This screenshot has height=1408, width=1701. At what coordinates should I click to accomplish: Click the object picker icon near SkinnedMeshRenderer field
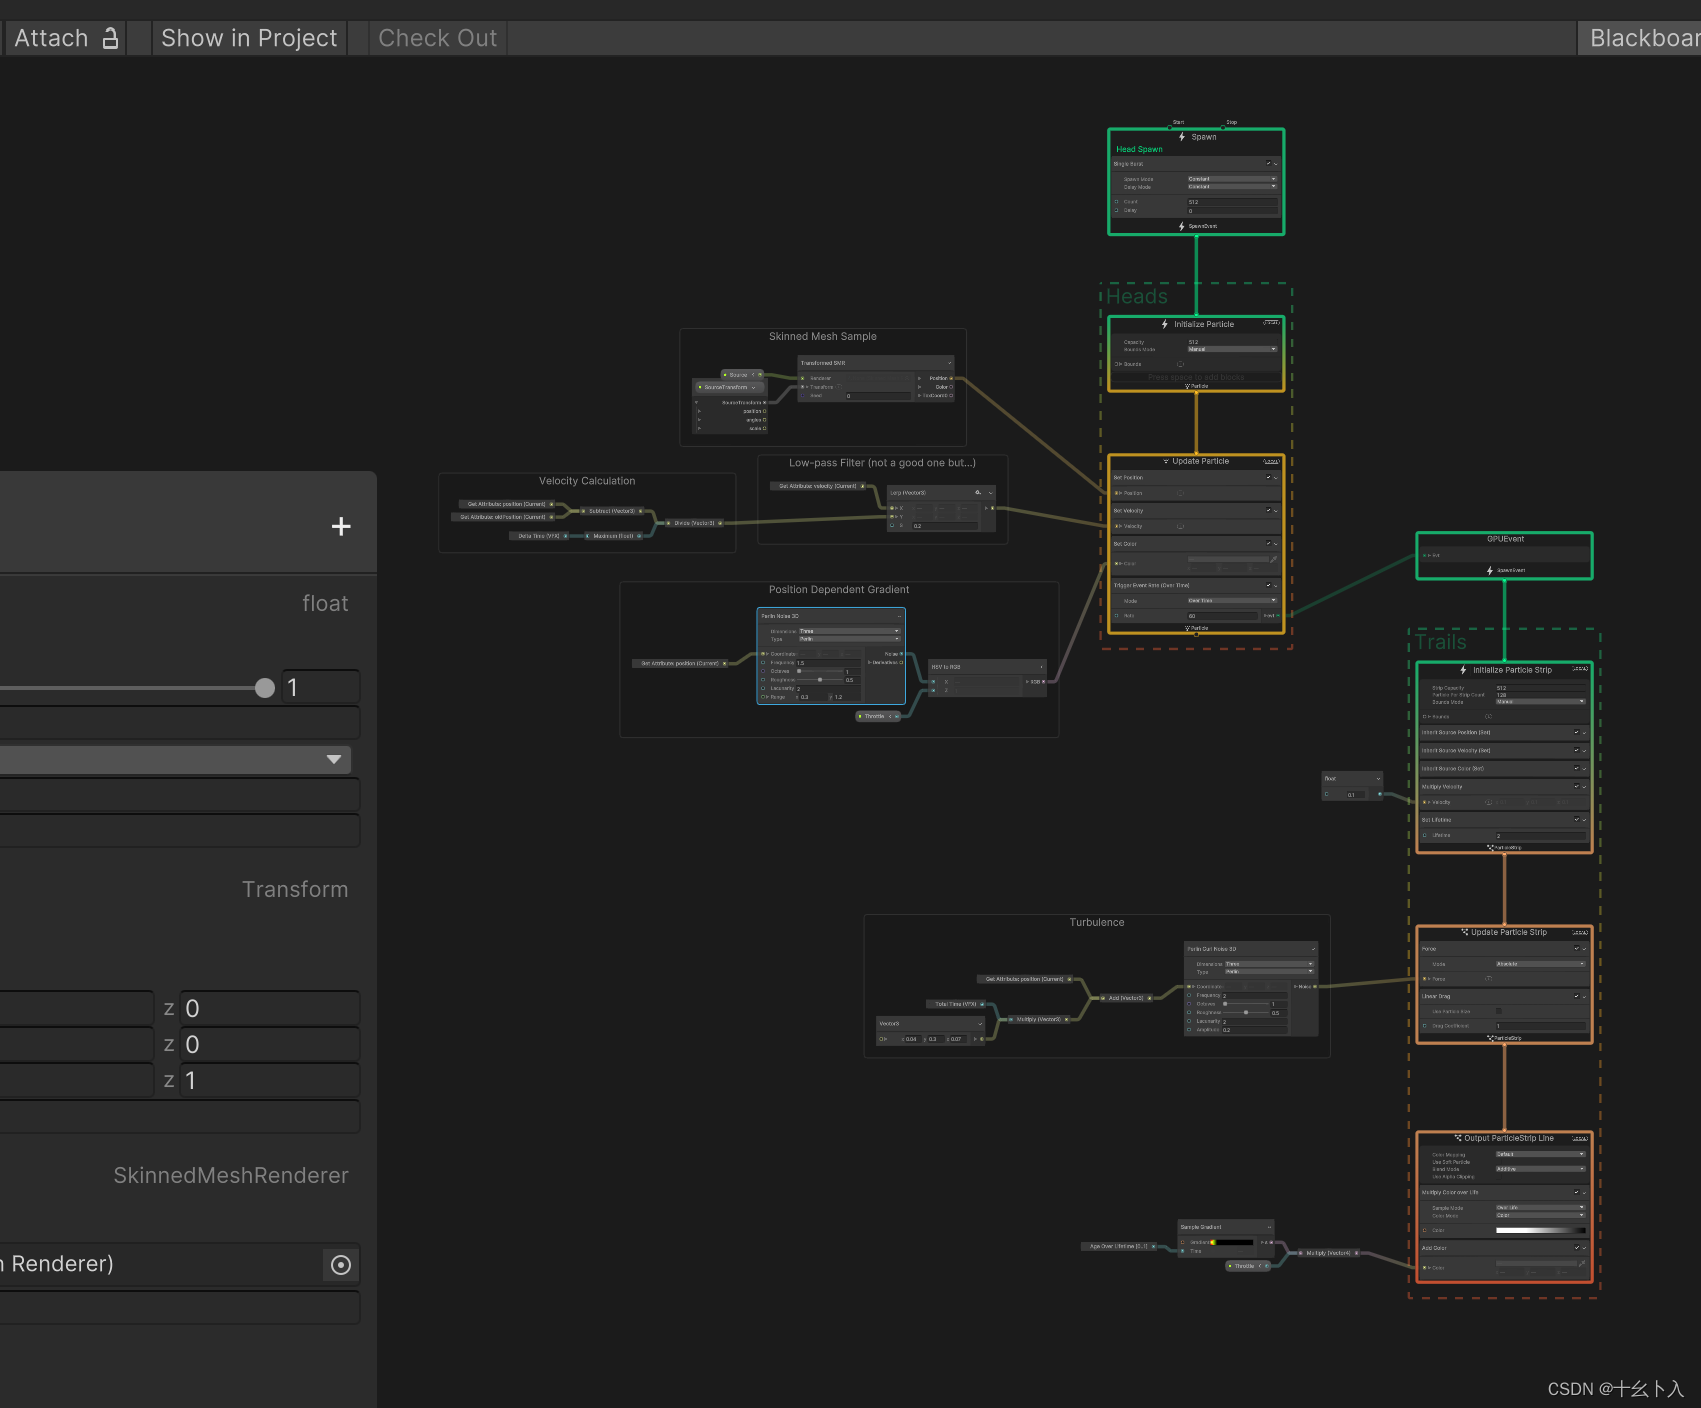click(341, 1264)
